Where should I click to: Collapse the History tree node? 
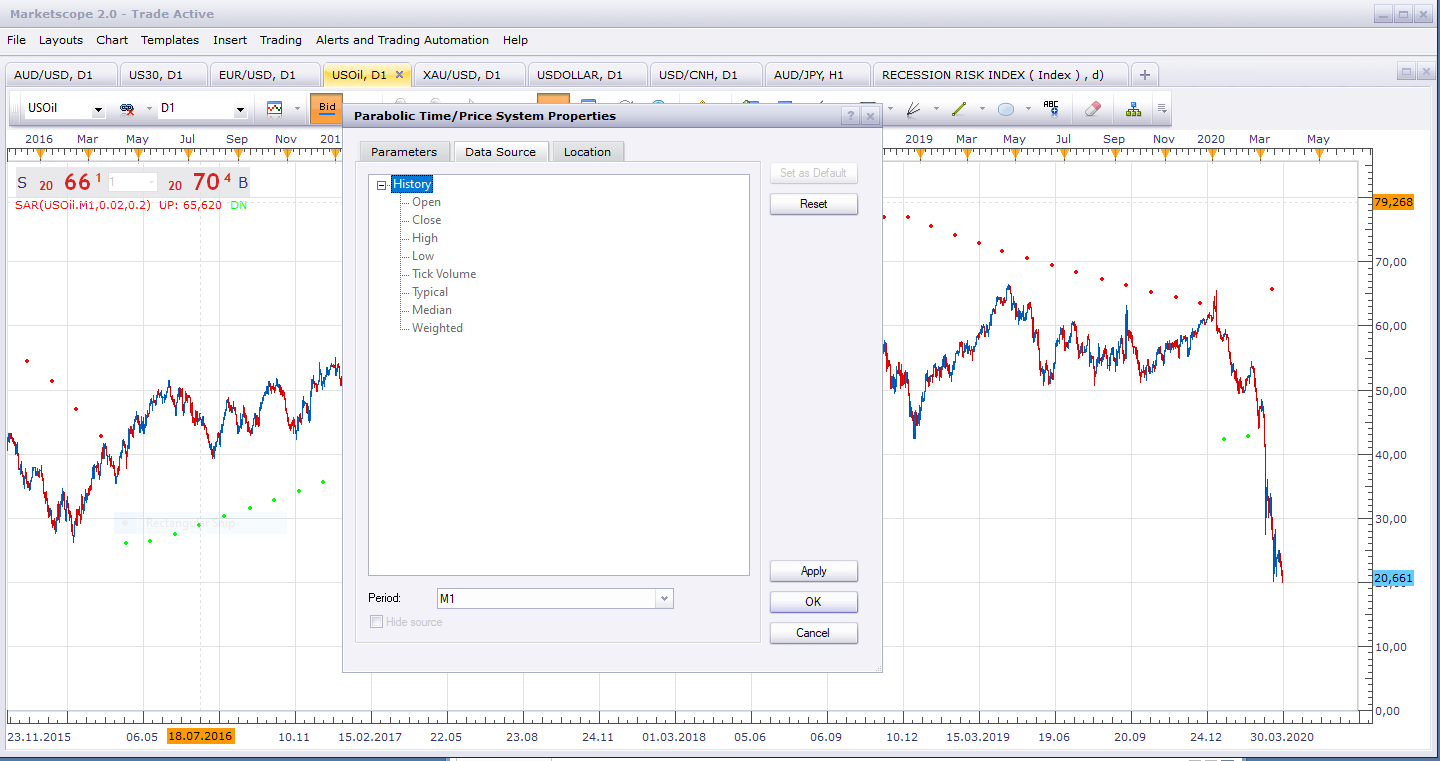[382, 185]
